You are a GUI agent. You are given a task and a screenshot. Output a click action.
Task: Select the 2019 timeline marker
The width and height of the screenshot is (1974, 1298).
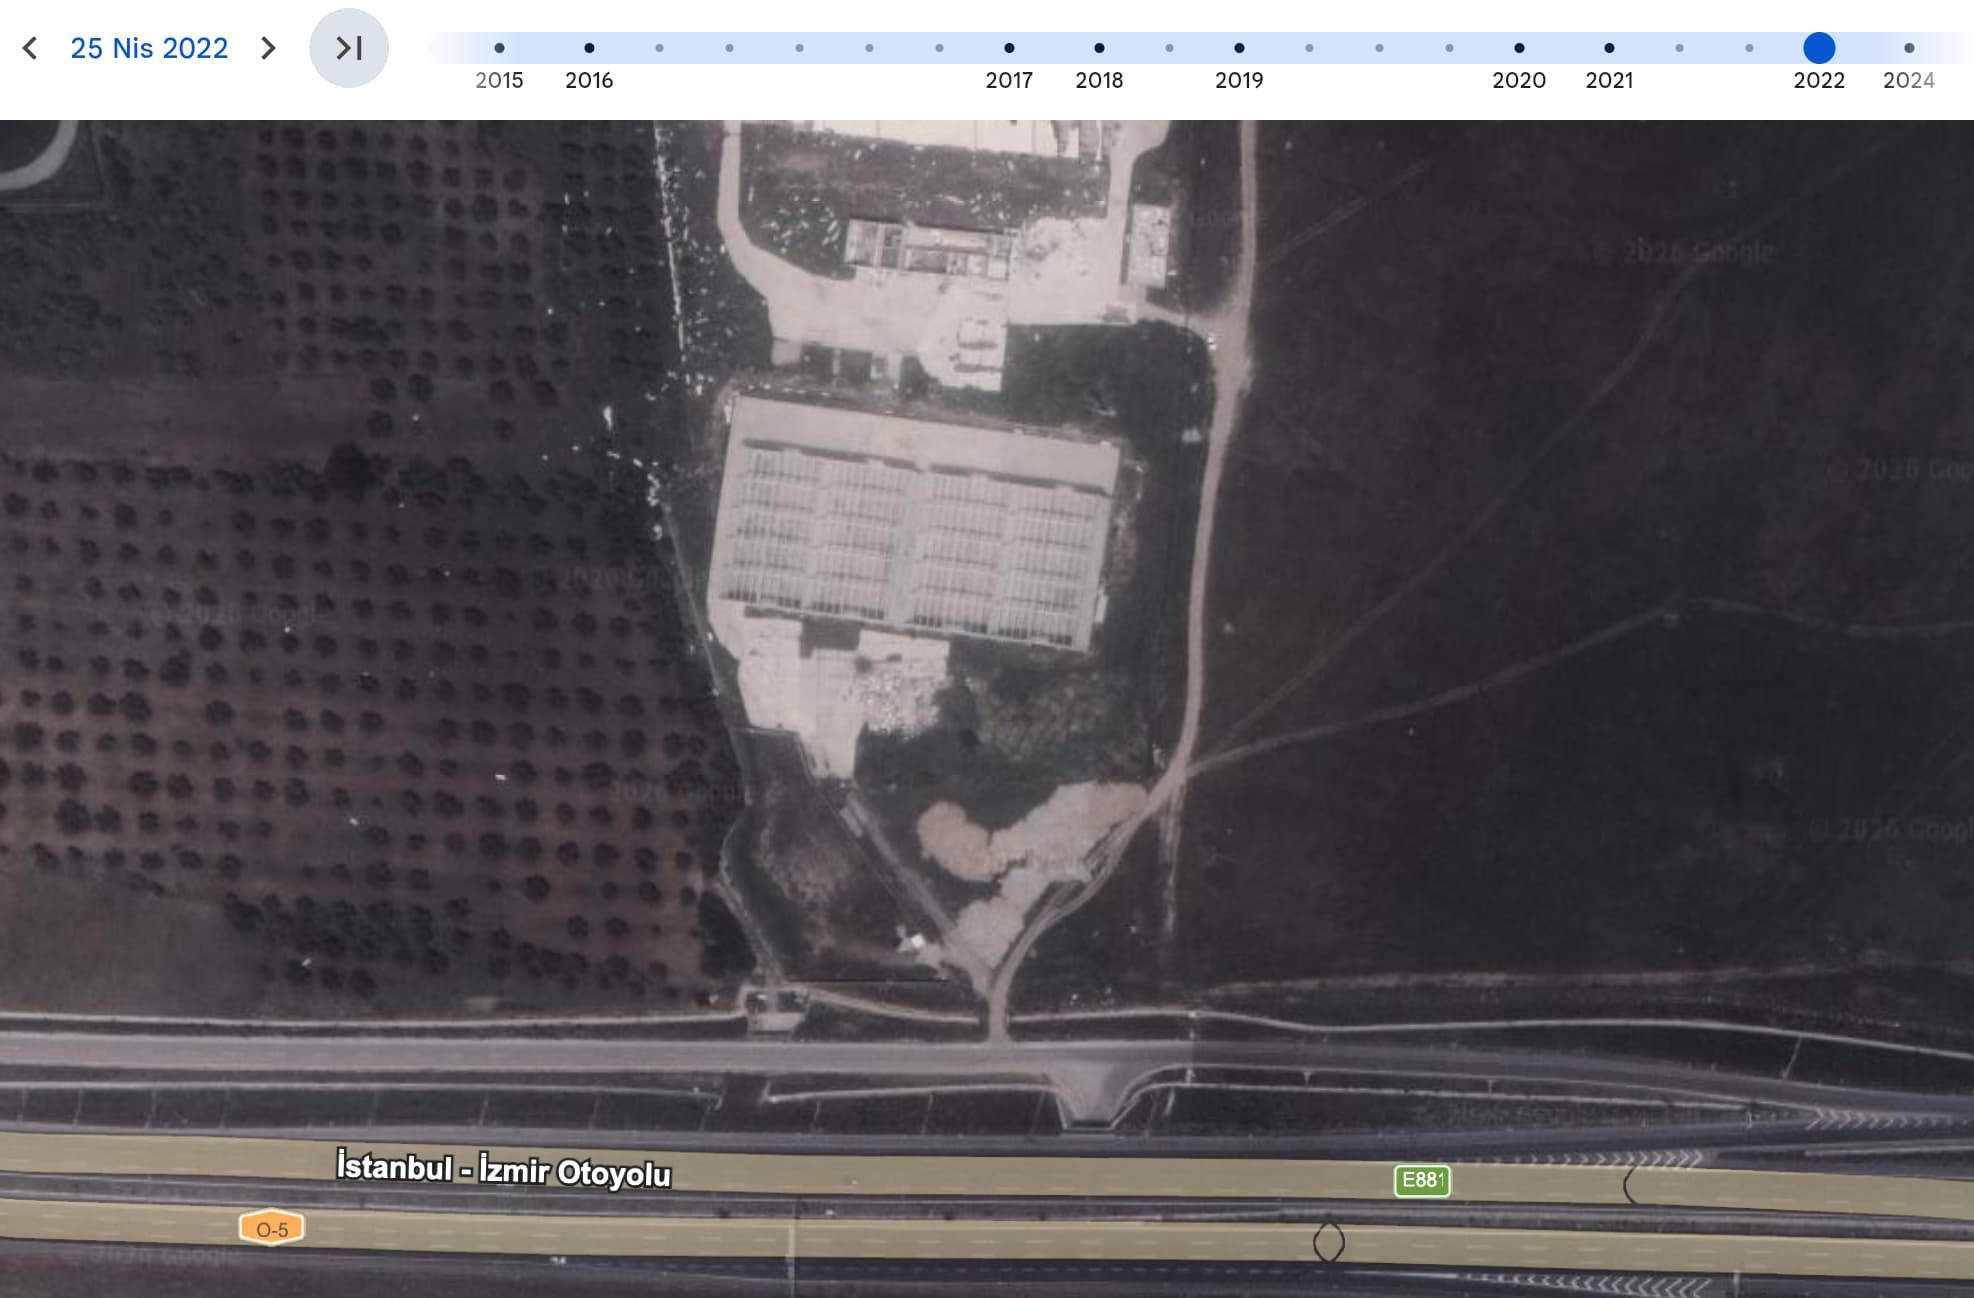pyautogui.click(x=1239, y=48)
